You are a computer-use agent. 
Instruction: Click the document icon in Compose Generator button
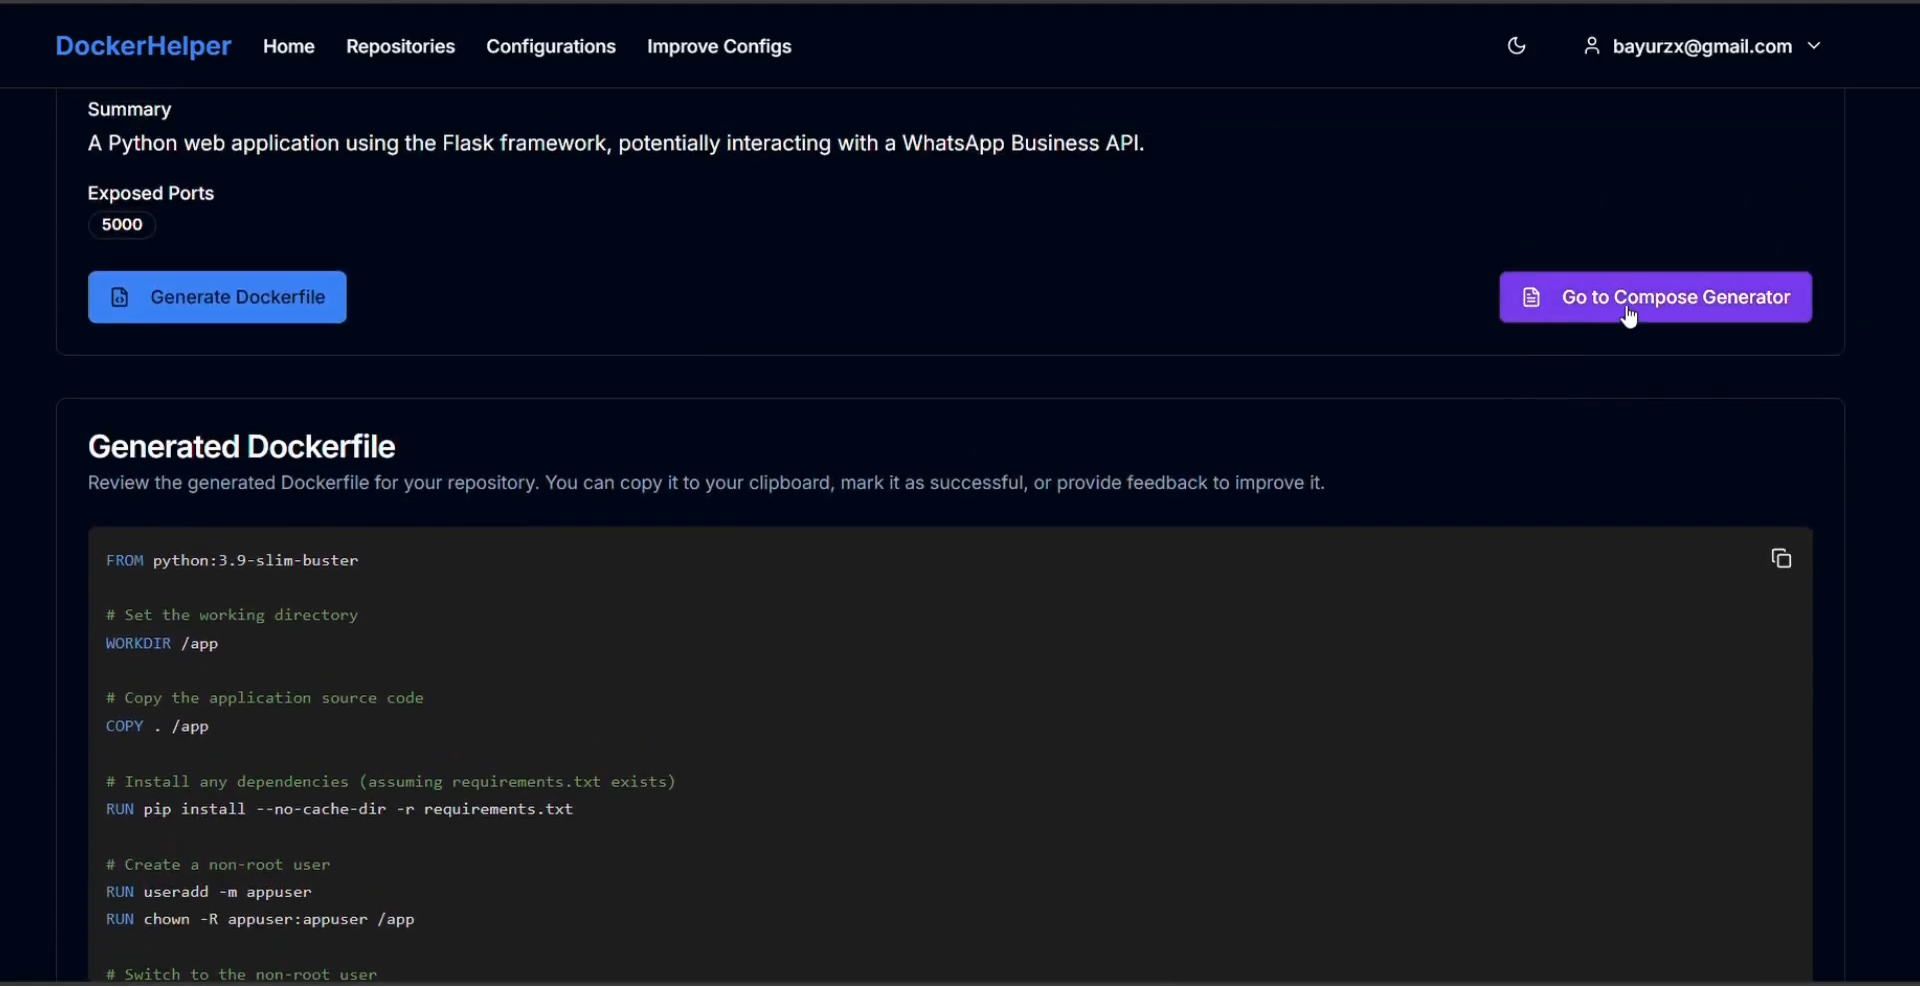point(1531,297)
